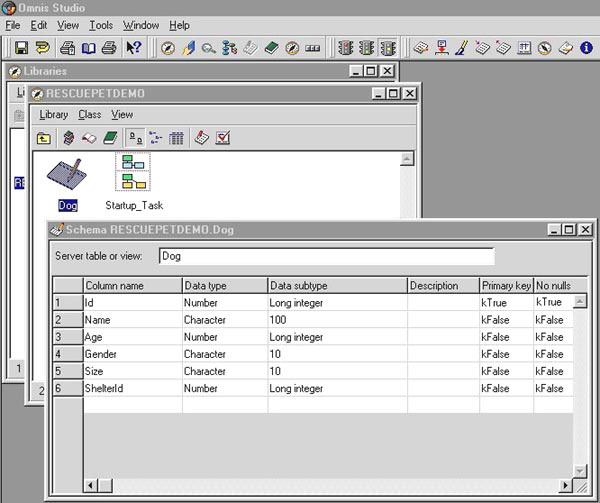Click the red download-to-computer icon

click(442, 48)
